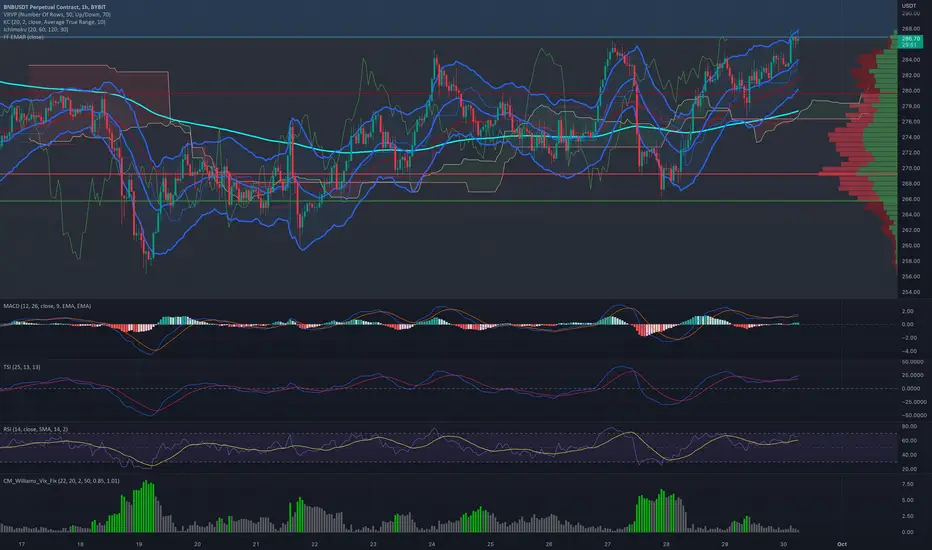Click the RSI (14, close, SMA) legend
Image resolution: width=932 pixels, height=550 pixels.
tap(35, 429)
